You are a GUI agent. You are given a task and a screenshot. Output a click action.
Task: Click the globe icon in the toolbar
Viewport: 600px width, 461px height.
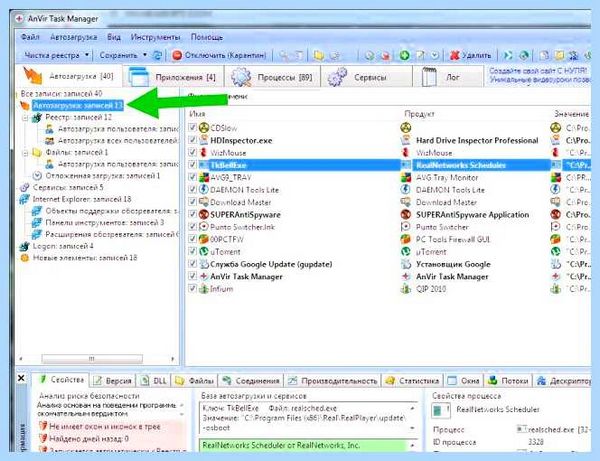[524, 55]
